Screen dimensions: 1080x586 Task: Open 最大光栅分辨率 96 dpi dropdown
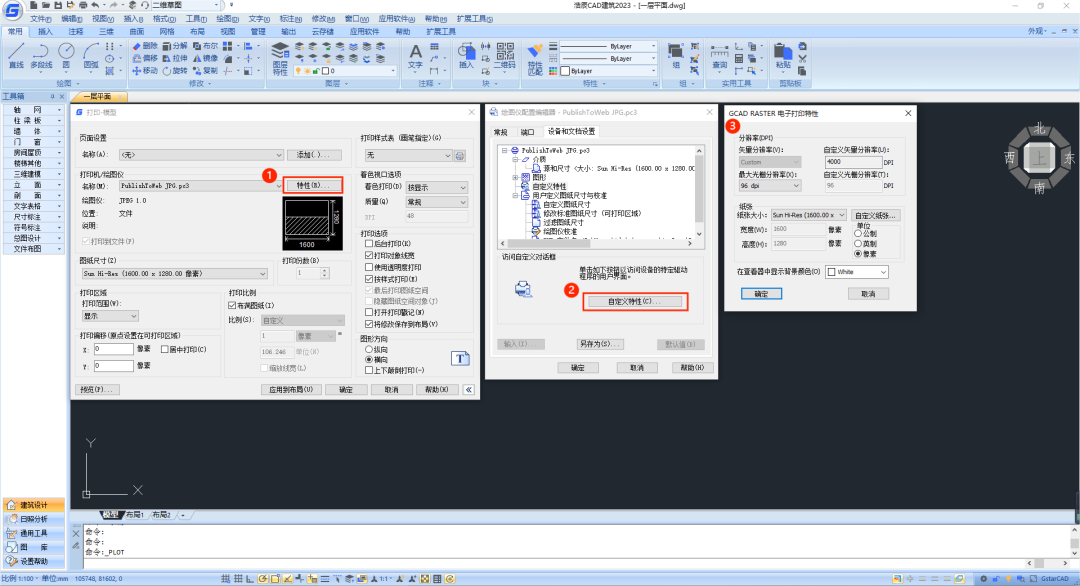click(769, 186)
